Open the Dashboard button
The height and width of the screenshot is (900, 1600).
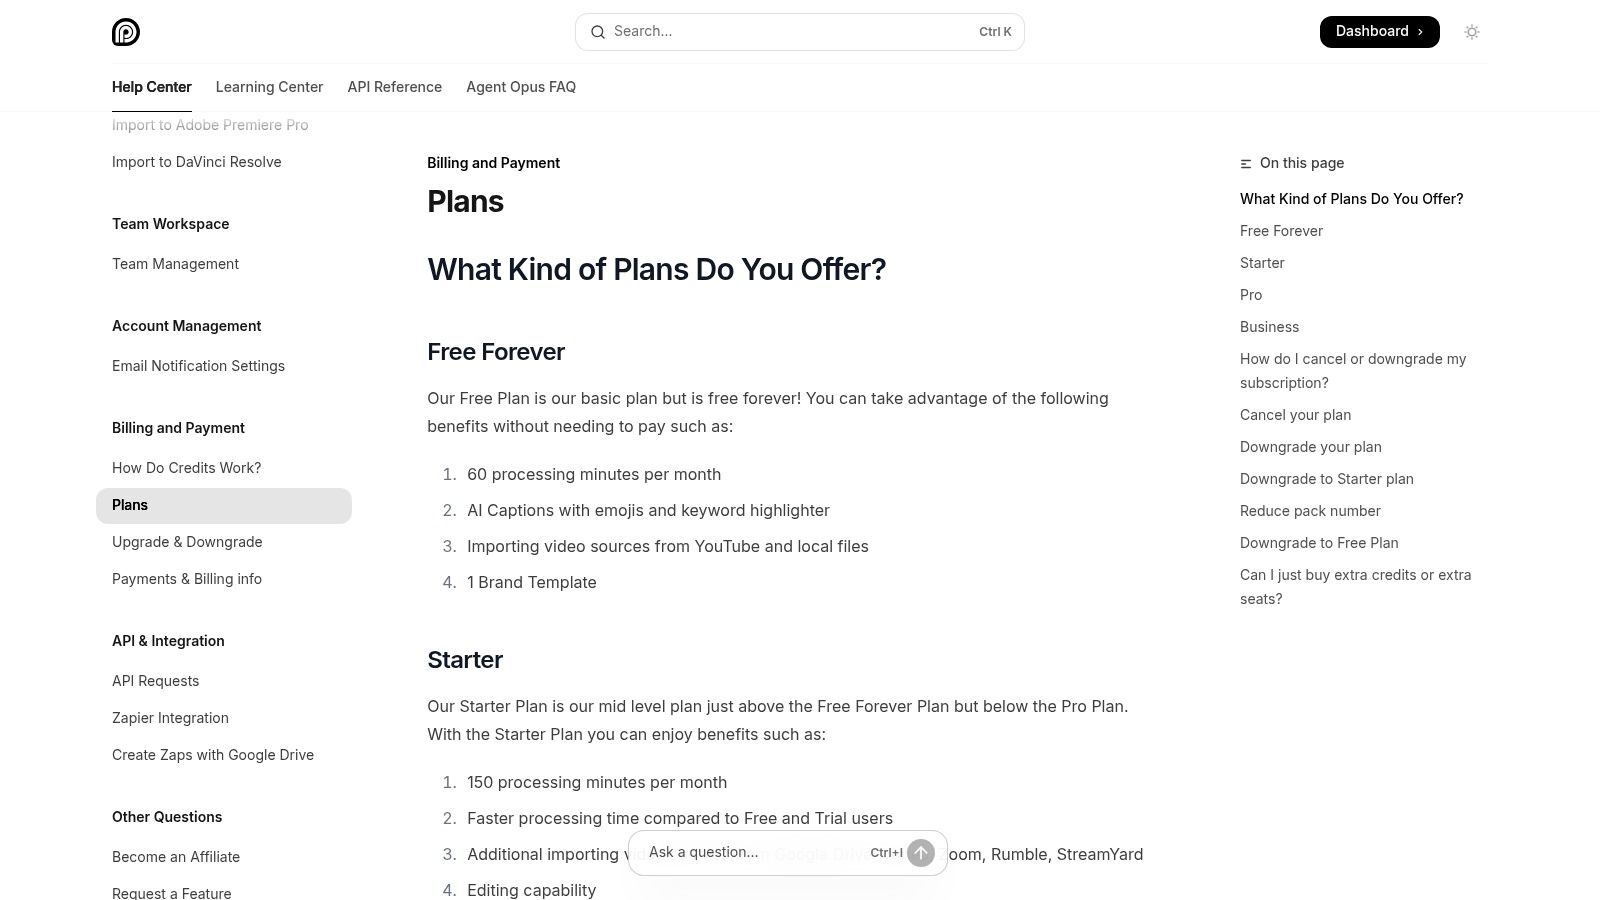[1379, 32]
